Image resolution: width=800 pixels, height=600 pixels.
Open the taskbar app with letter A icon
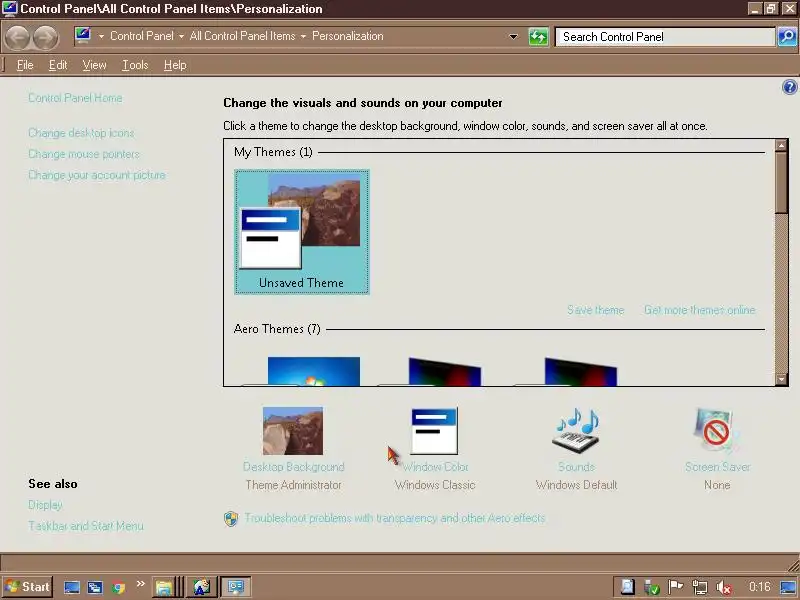(202, 587)
